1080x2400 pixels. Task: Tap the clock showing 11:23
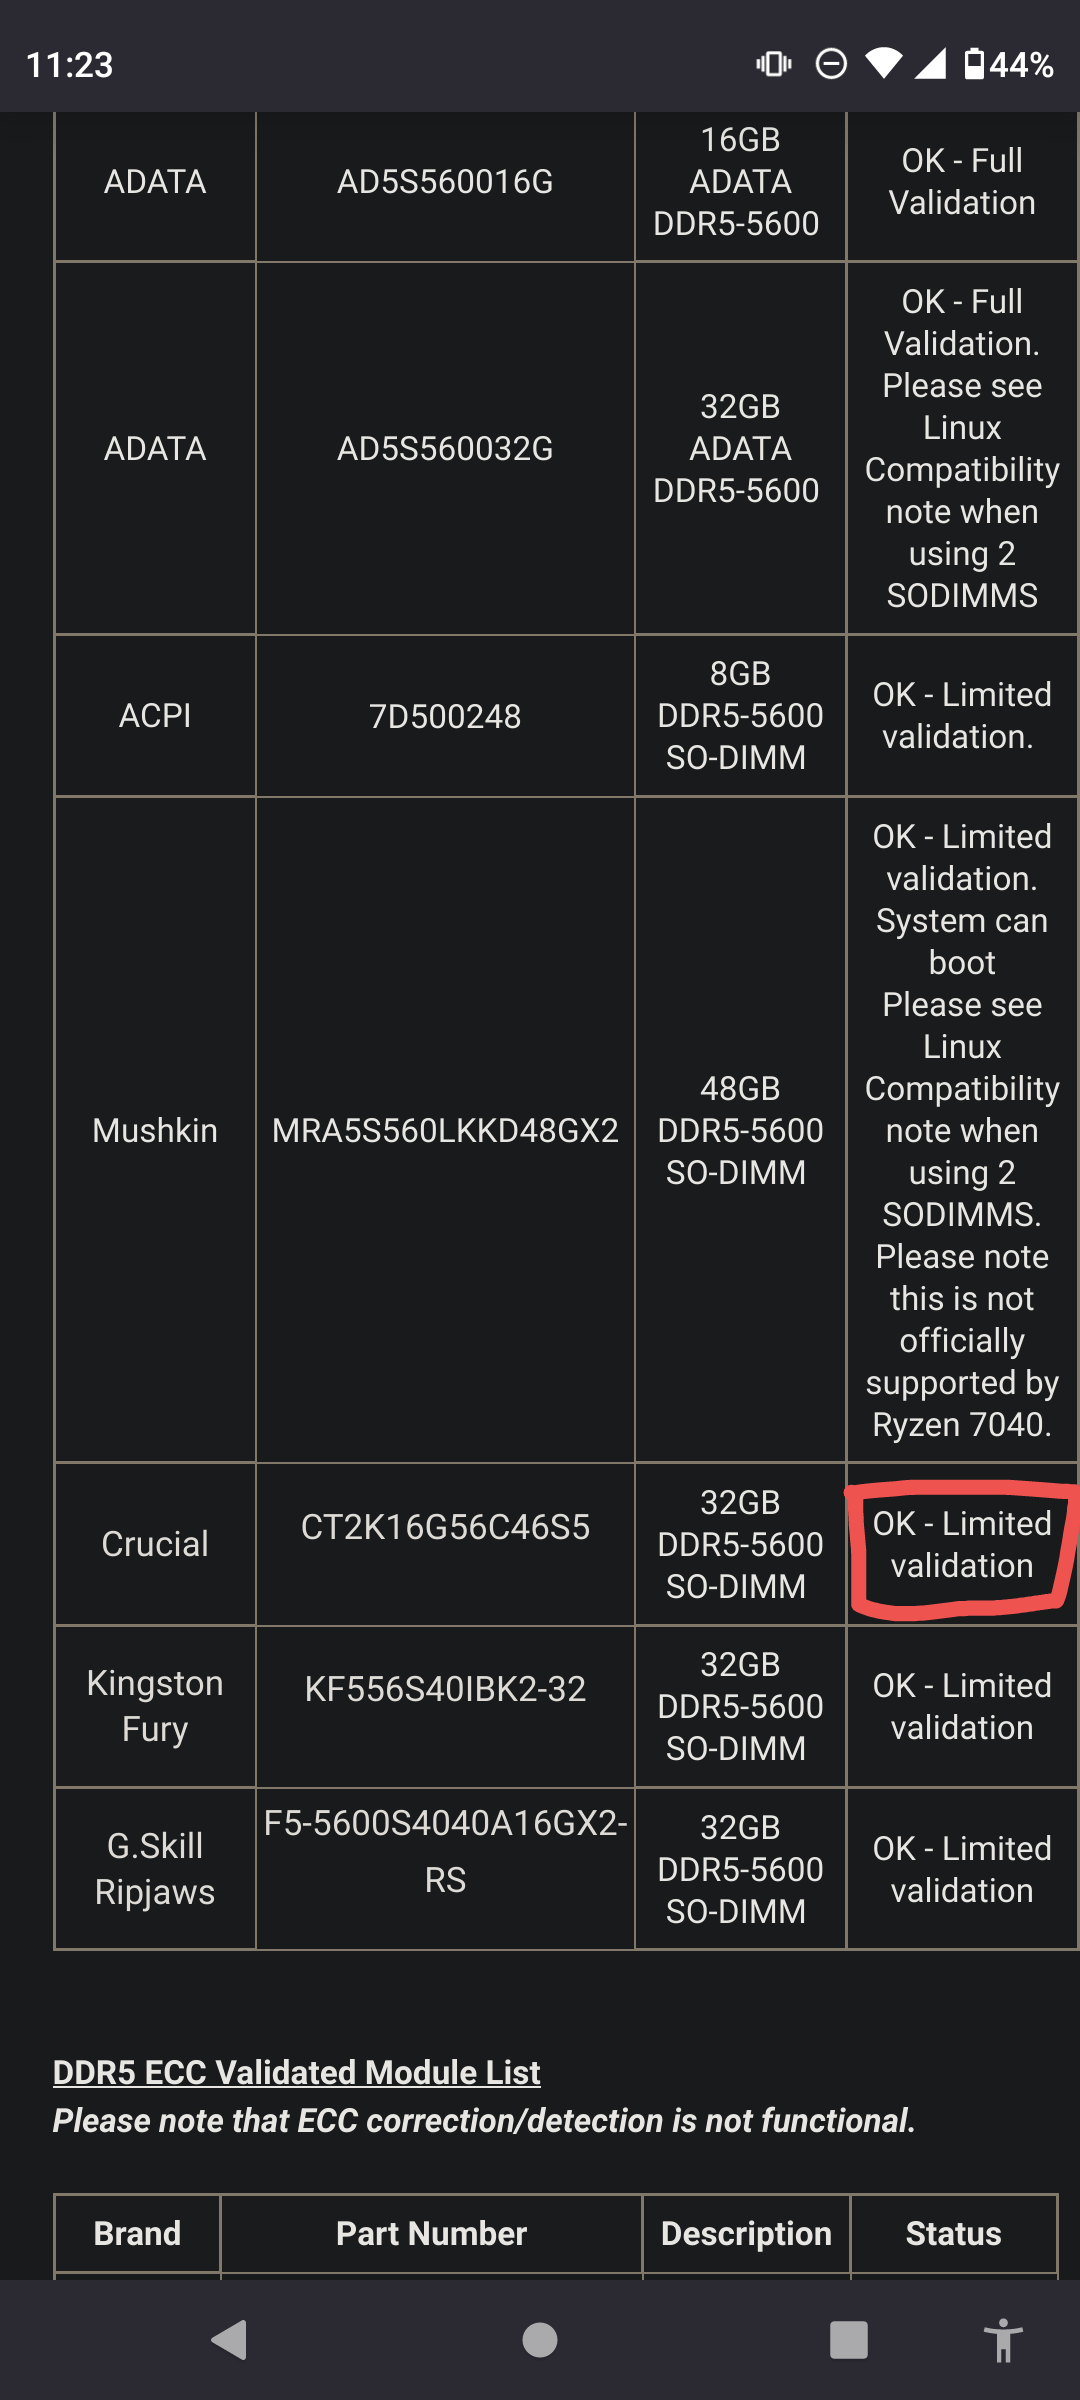tap(69, 64)
